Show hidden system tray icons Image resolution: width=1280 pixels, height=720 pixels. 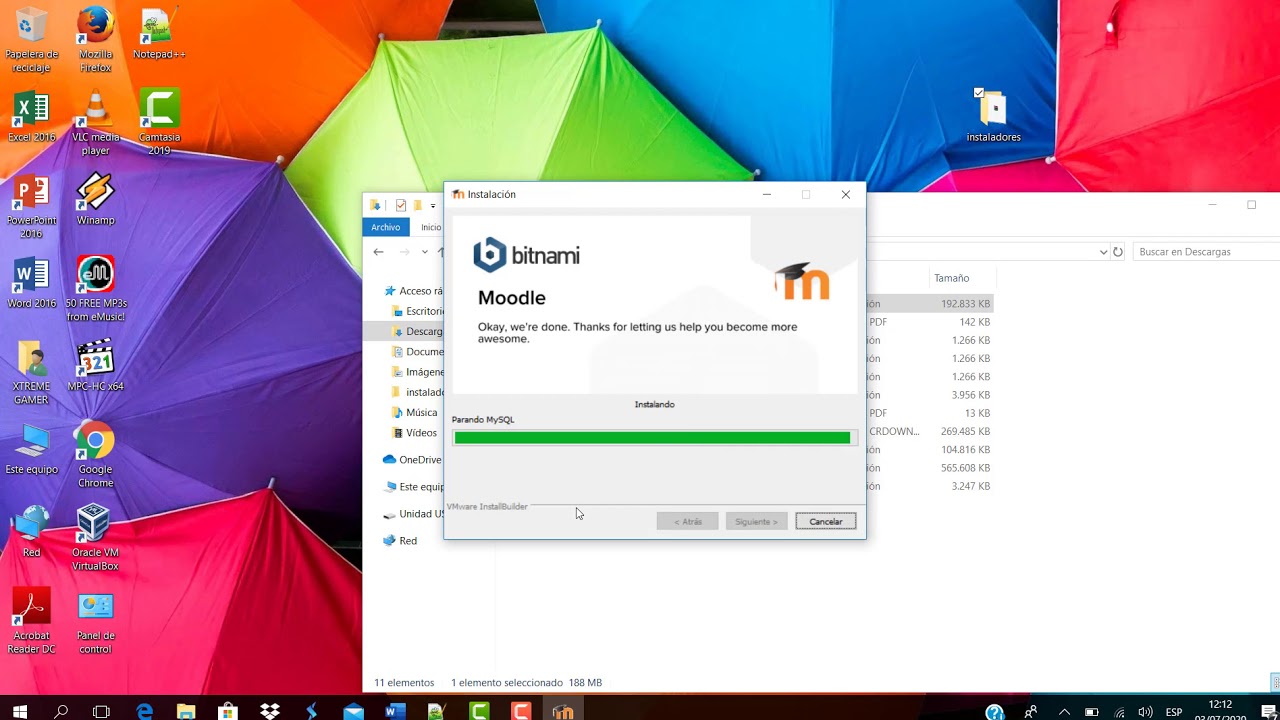(x=1064, y=712)
